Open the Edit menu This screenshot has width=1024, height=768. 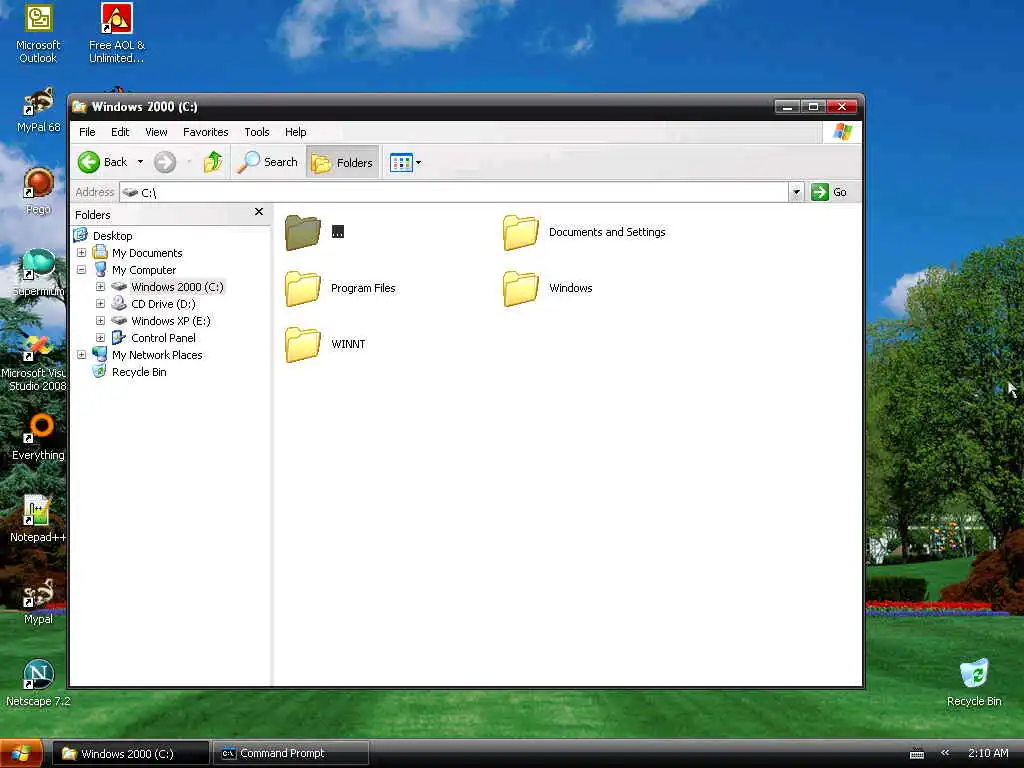click(120, 132)
